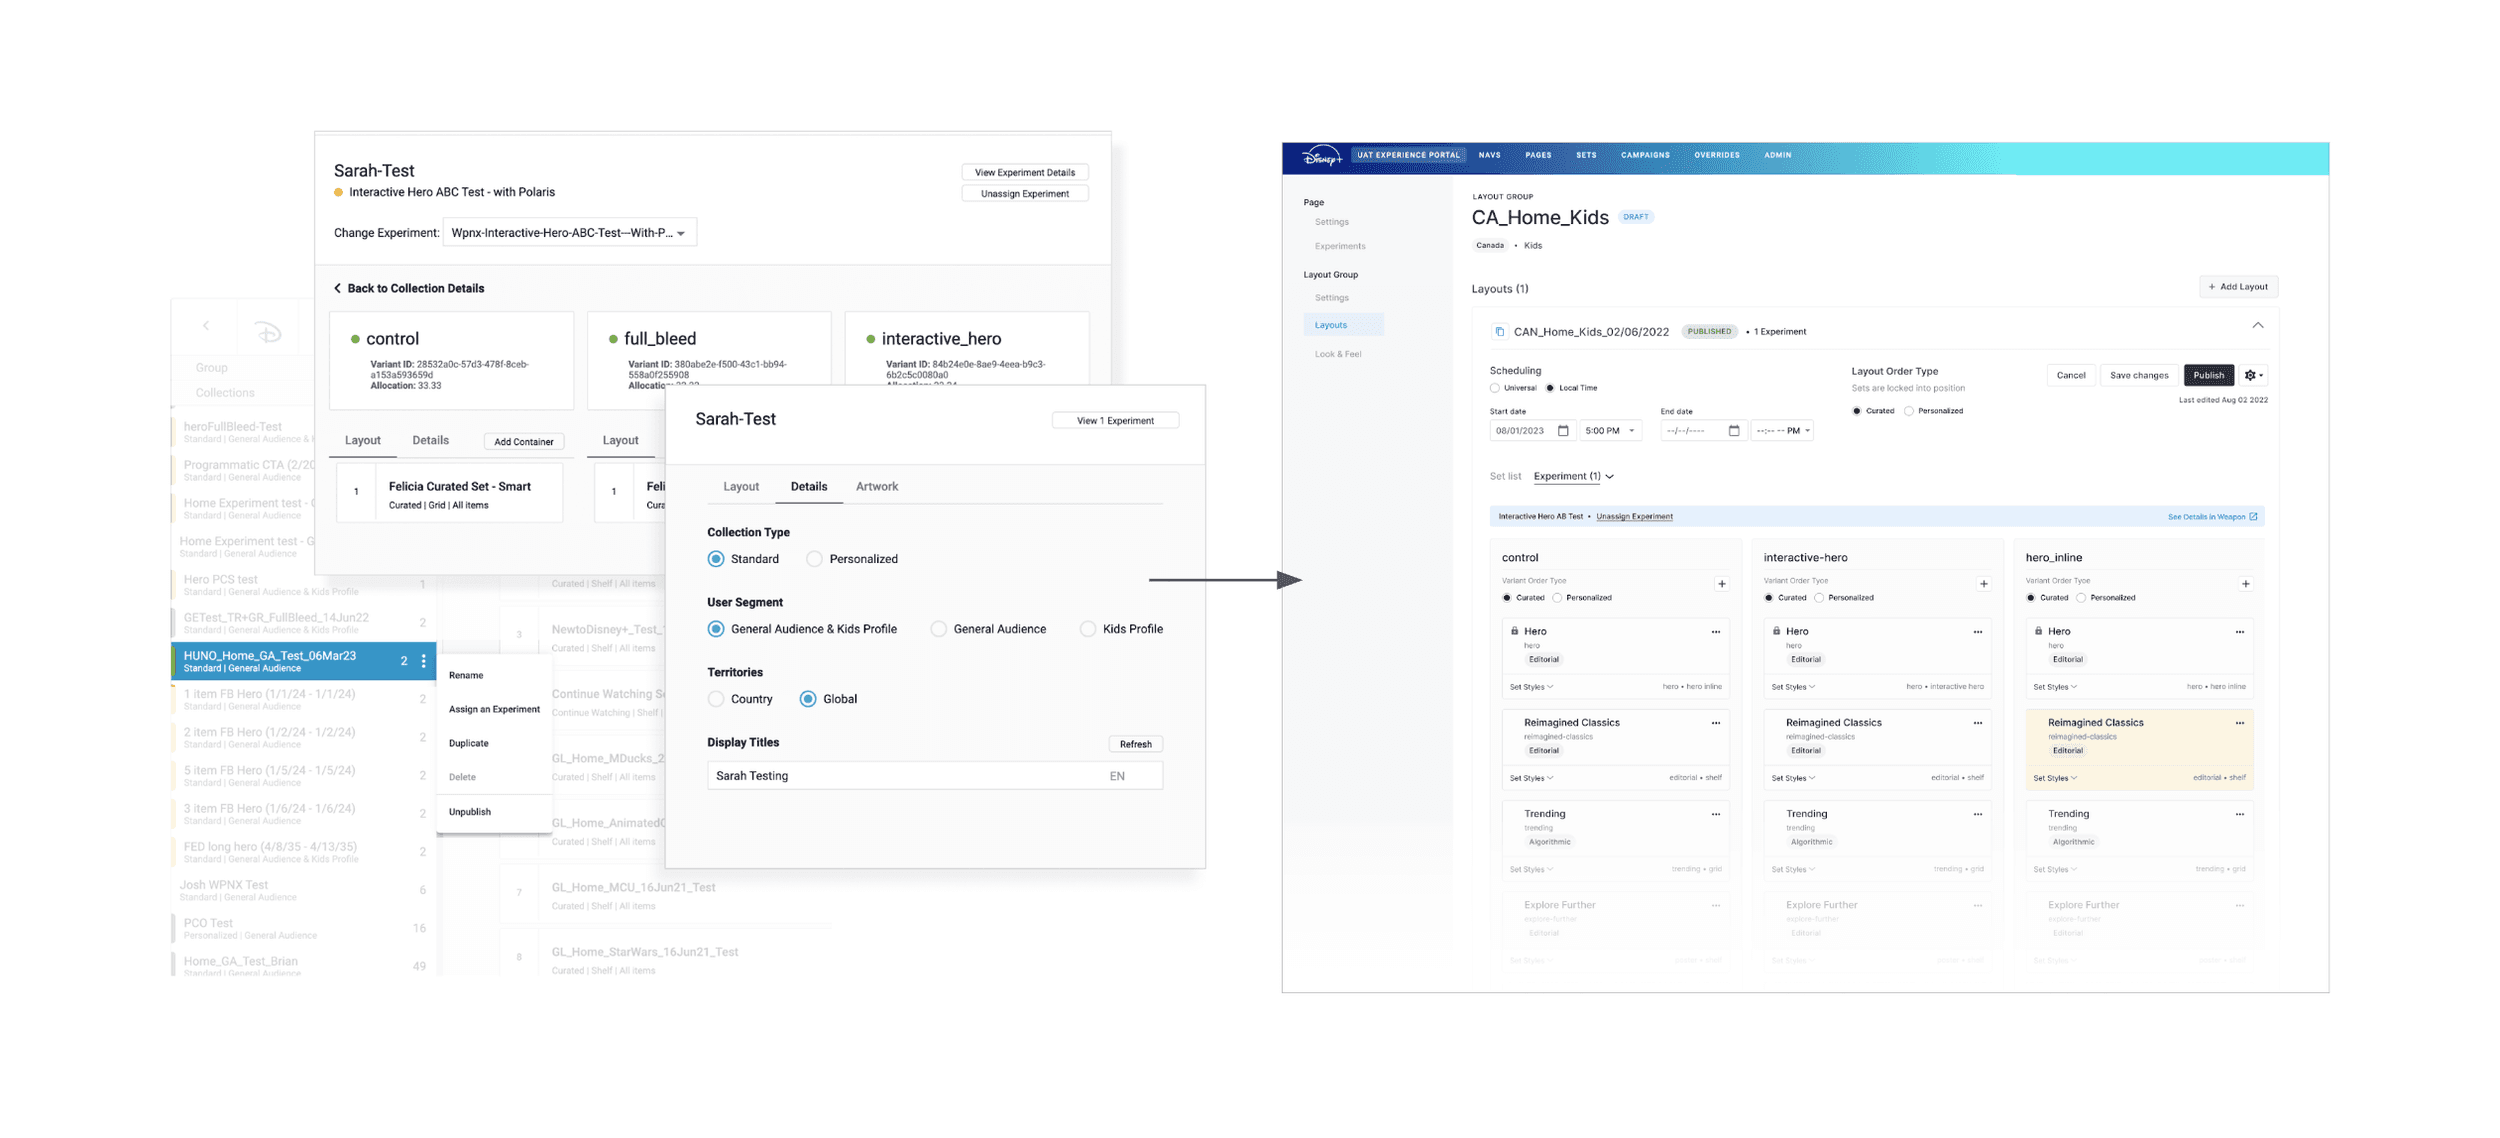Click the plus icon in the control variant column

click(x=1721, y=583)
